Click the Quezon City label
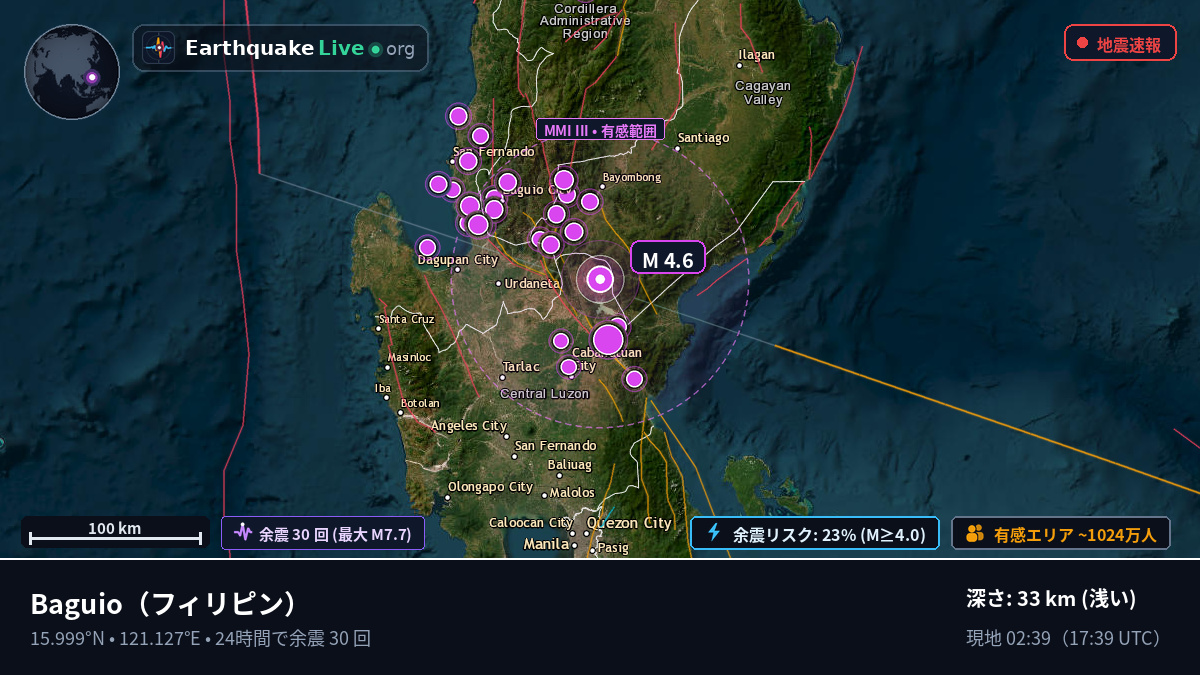Image resolution: width=1200 pixels, height=675 pixels. pyautogui.click(x=629, y=523)
